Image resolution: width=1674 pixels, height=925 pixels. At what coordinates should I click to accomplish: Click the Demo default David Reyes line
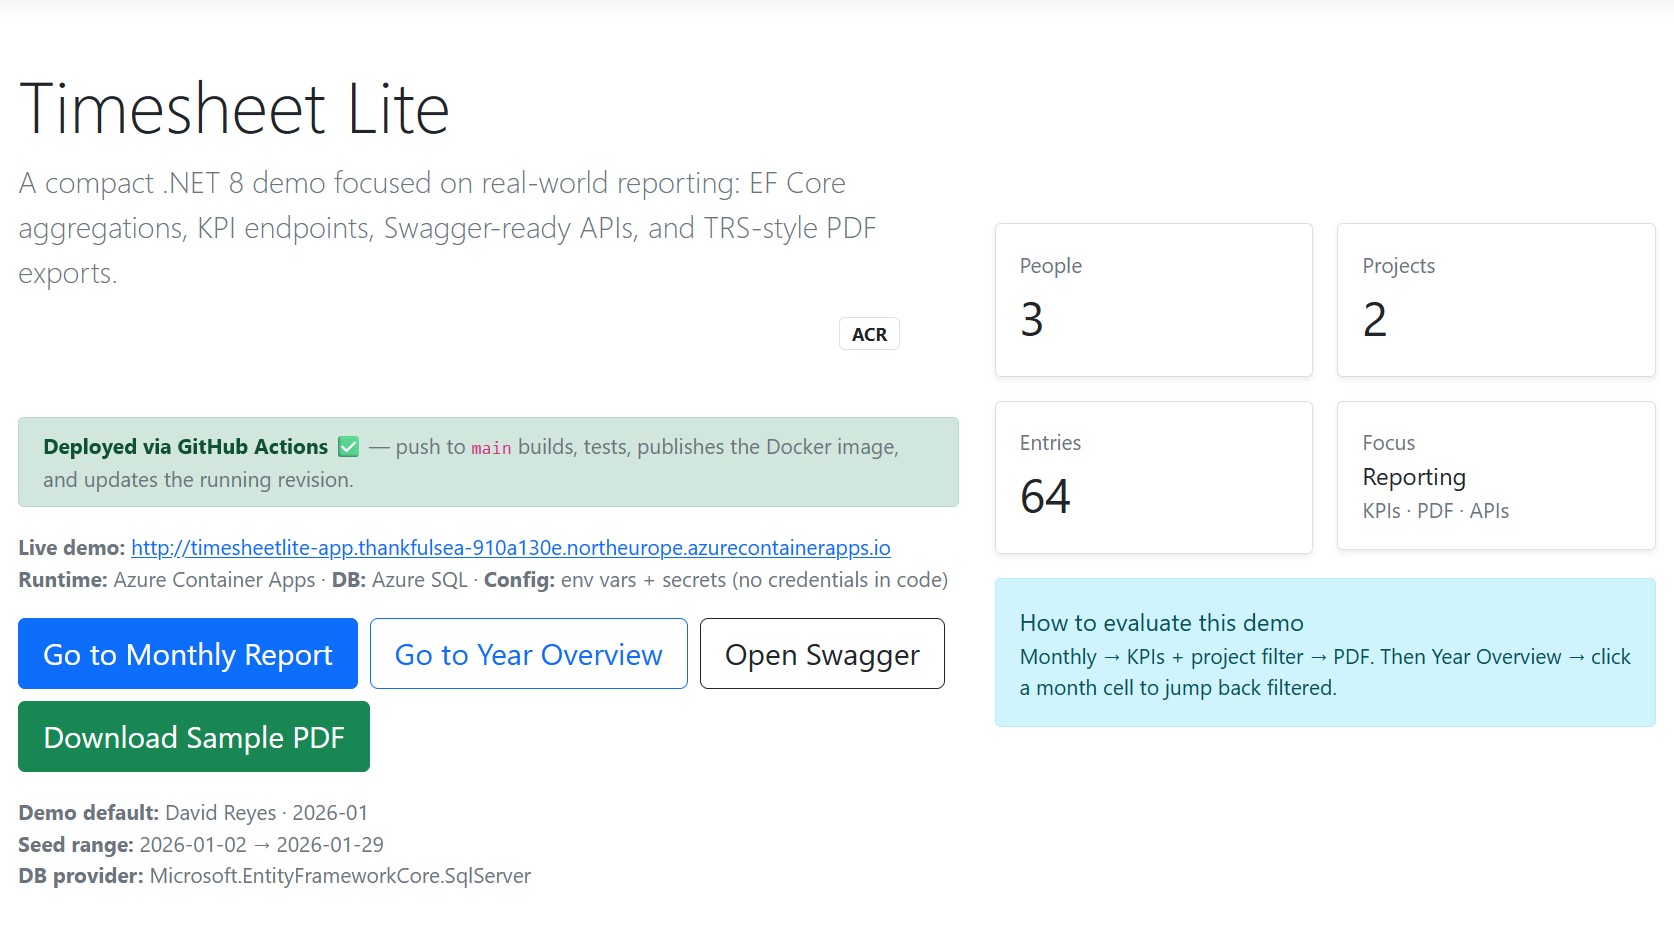point(193,813)
